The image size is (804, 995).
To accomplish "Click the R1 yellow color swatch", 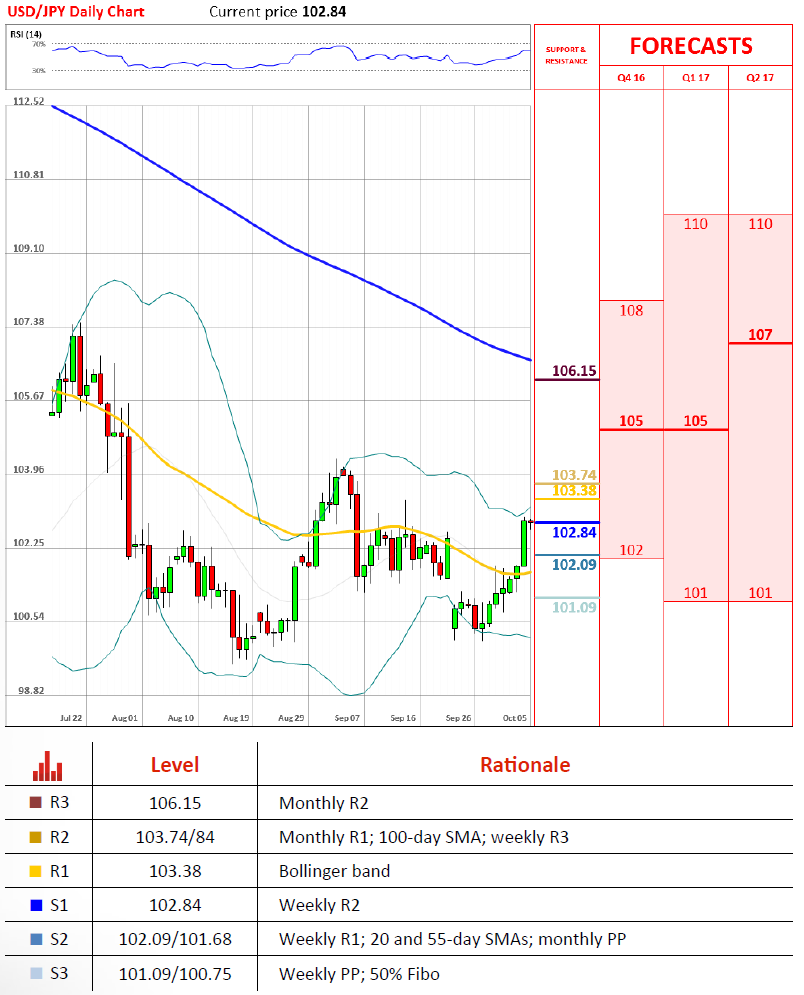I will (36, 871).
